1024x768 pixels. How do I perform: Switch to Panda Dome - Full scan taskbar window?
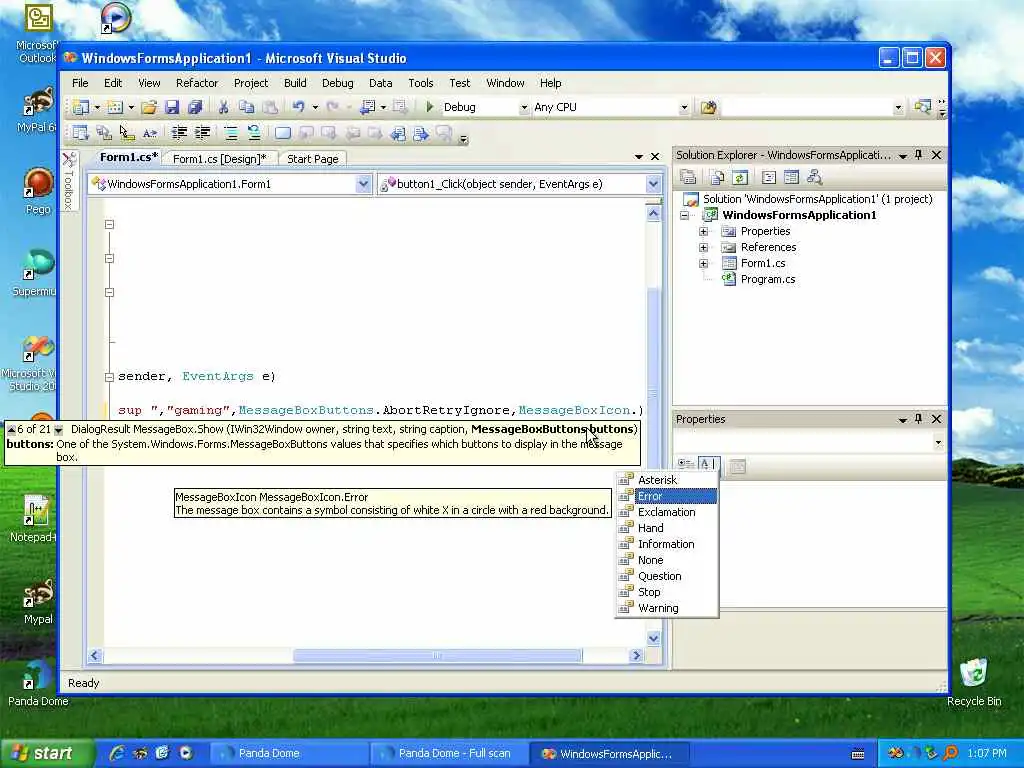pyautogui.click(x=448, y=754)
